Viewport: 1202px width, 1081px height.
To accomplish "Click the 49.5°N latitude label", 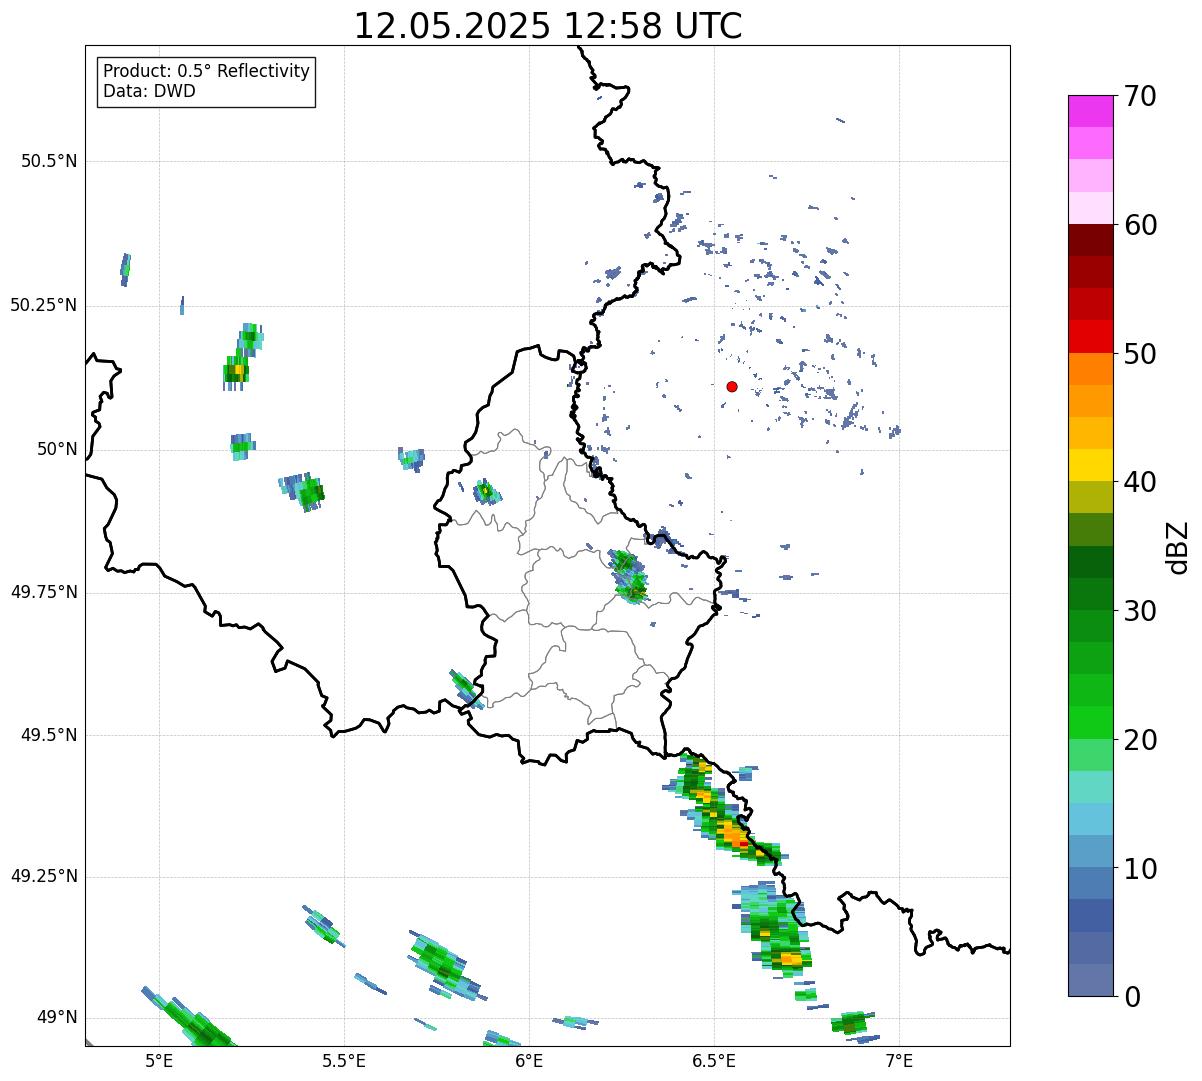I will (49, 735).
